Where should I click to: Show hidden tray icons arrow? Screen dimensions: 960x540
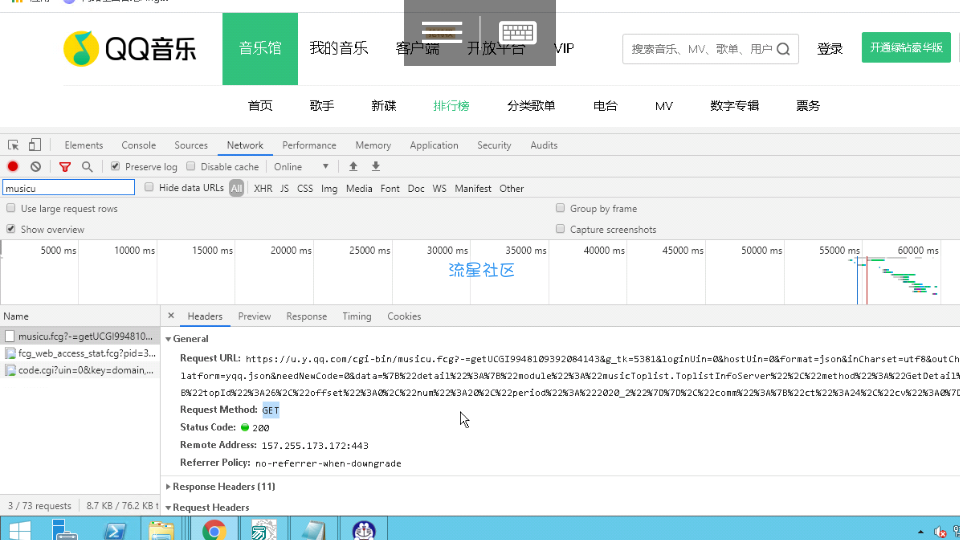(921, 531)
